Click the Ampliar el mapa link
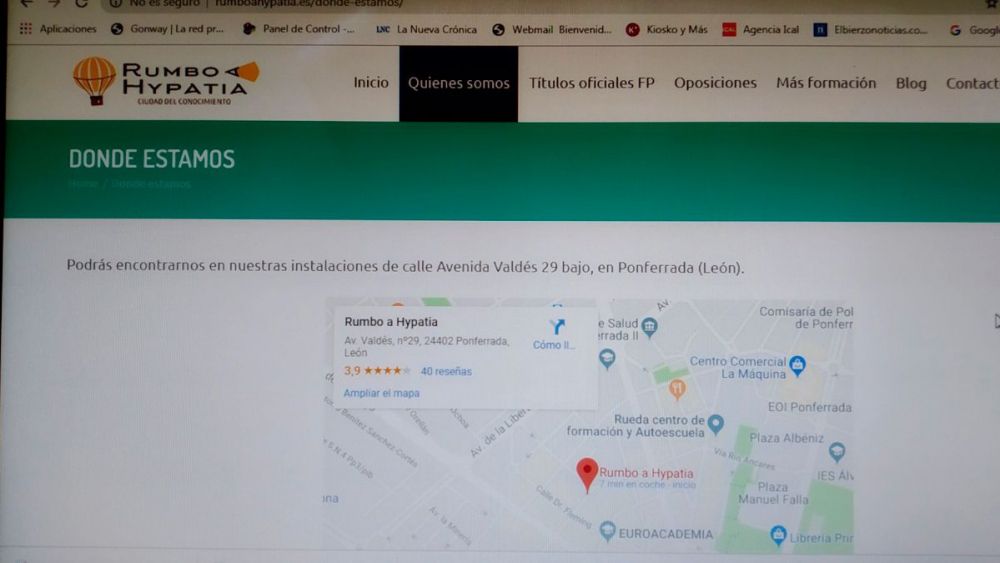Viewport: 1000px width, 563px height. tap(381, 393)
